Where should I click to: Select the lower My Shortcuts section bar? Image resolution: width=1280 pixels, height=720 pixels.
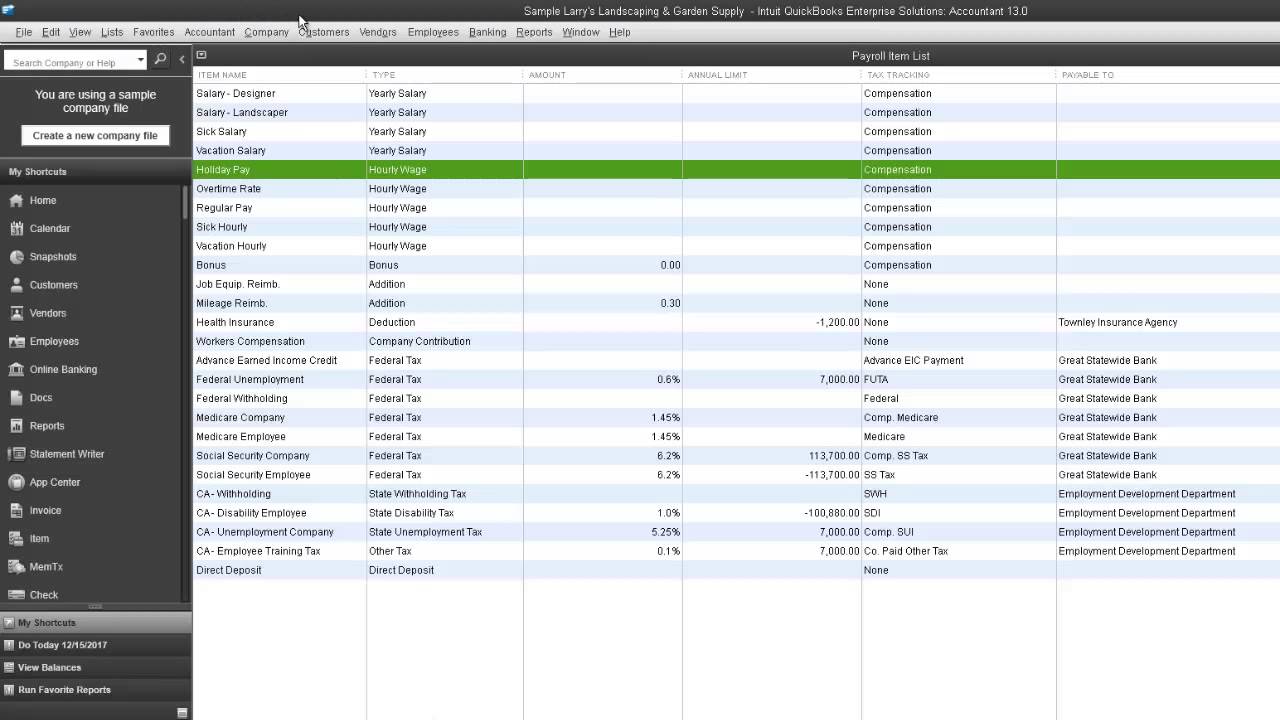point(96,622)
